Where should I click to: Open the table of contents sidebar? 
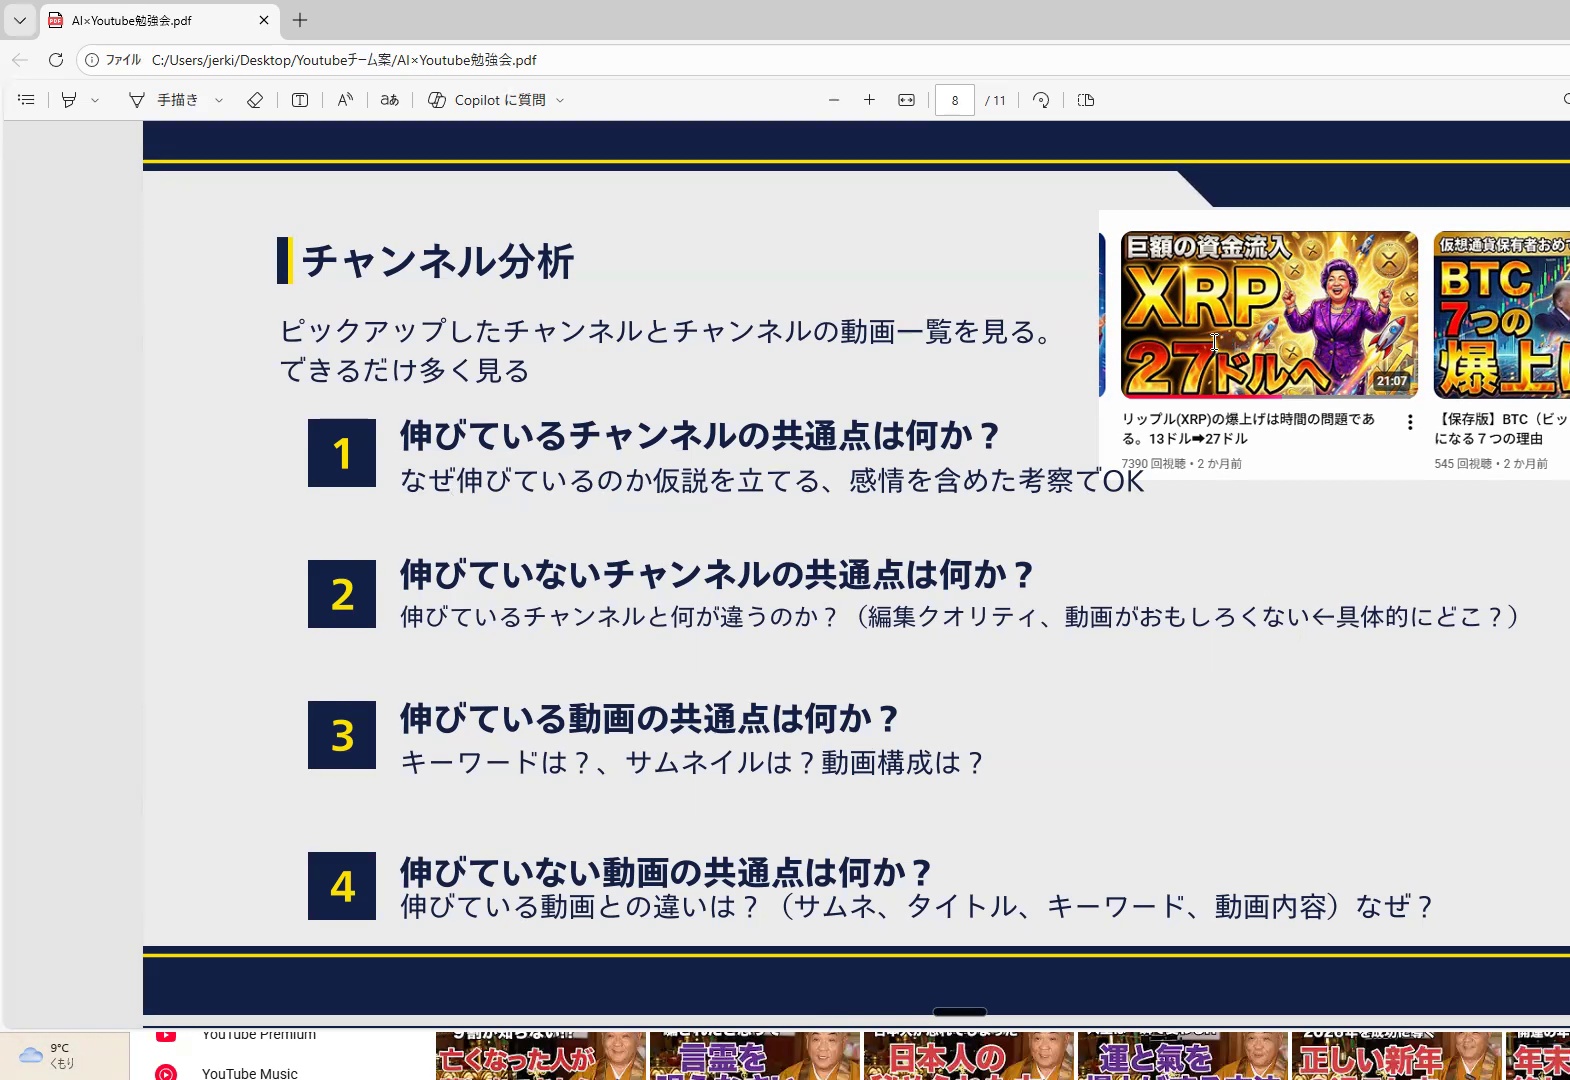coord(27,100)
